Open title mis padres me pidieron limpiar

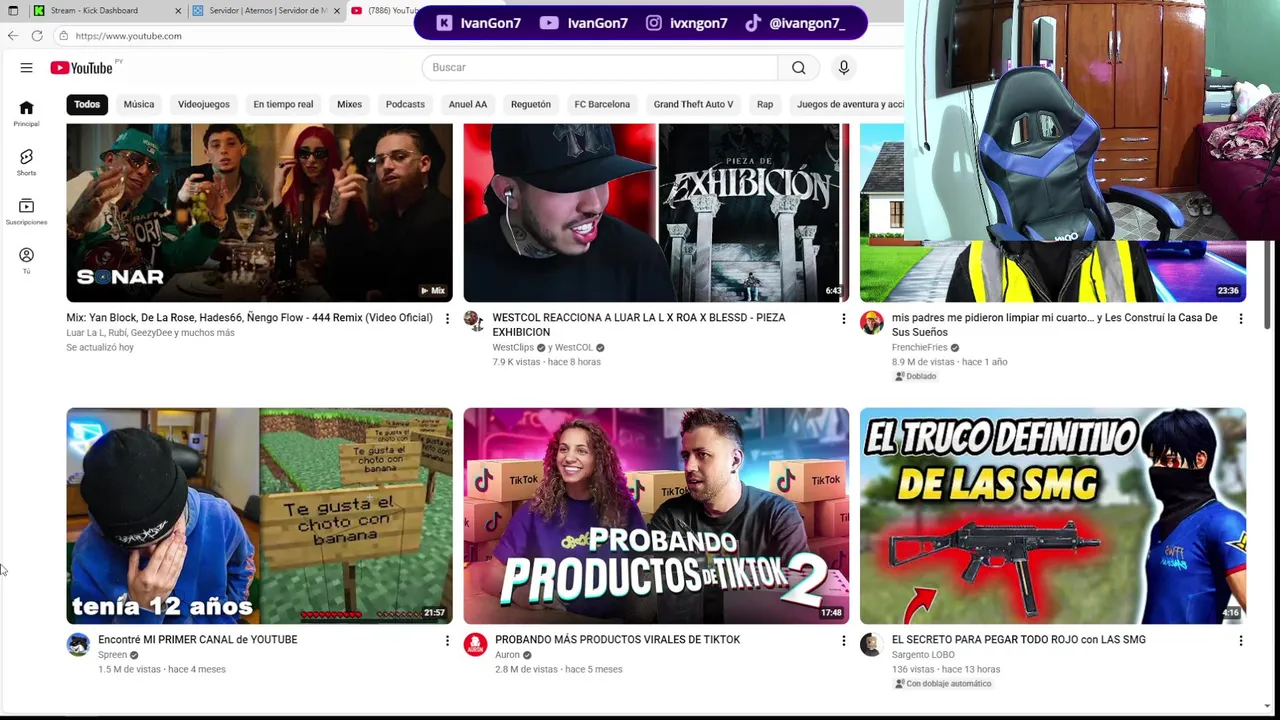click(x=1054, y=325)
